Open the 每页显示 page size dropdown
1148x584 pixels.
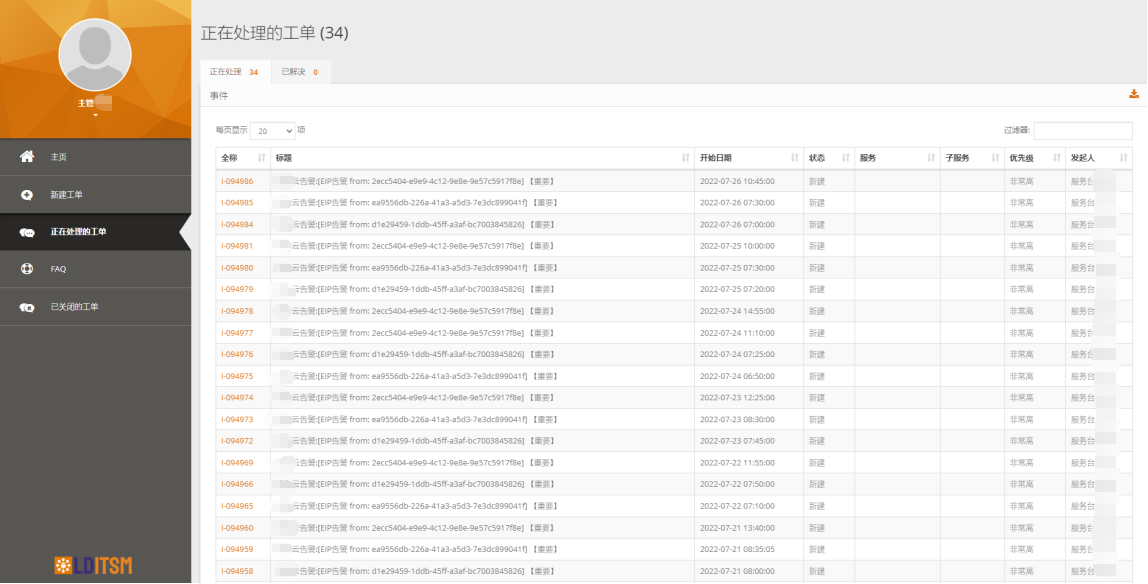[272, 131]
